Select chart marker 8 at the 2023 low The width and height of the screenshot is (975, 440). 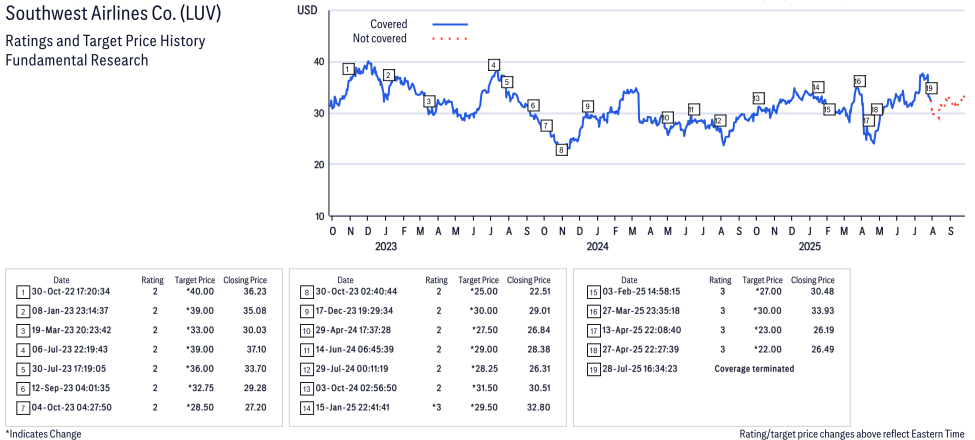561,150
